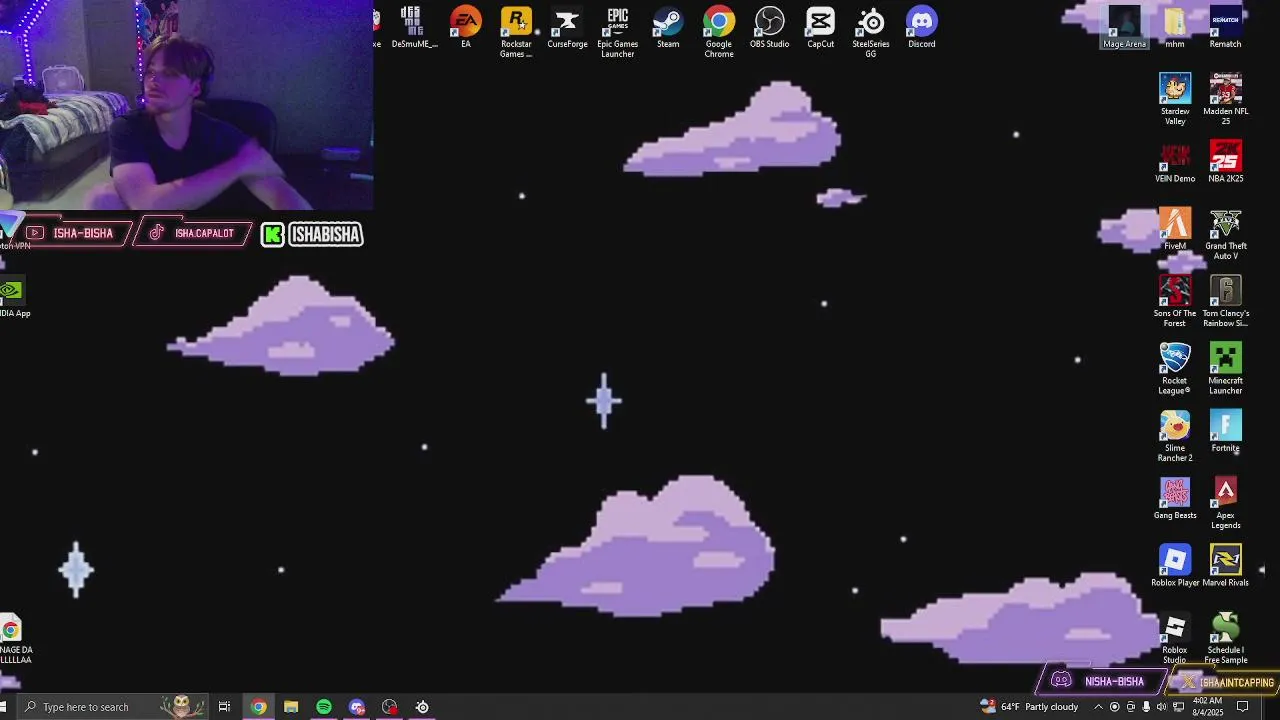Launch Marvel Rivals desktop shortcut
Screen dimensions: 1280x720
pyautogui.click(x=1225, y=565)
